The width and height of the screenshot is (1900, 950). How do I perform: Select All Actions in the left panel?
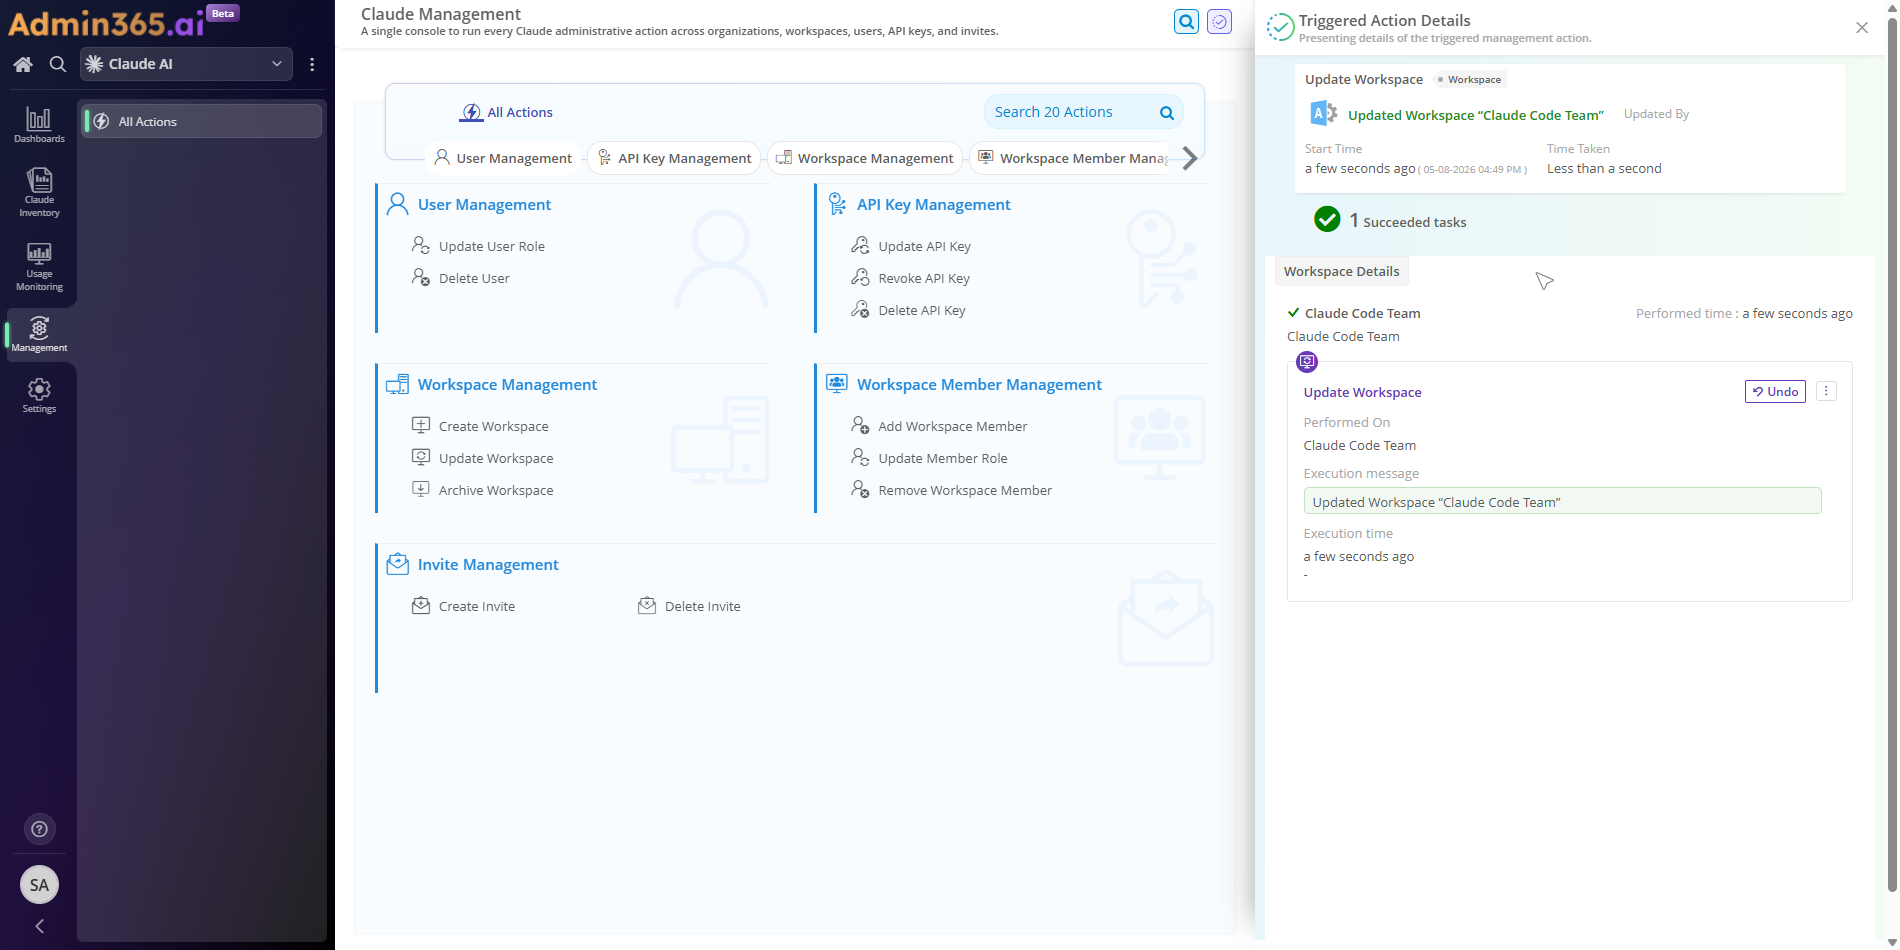tap(201, 121)
